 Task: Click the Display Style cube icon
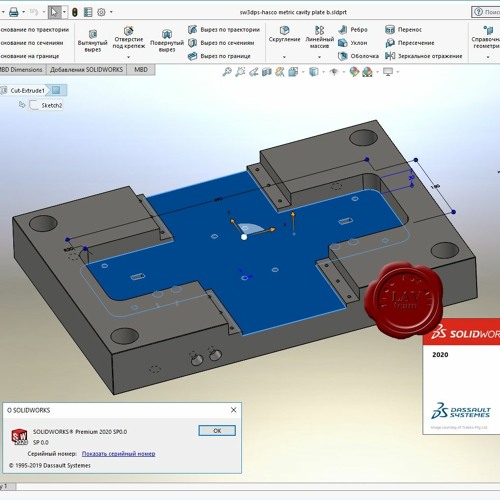pos(314,72)
